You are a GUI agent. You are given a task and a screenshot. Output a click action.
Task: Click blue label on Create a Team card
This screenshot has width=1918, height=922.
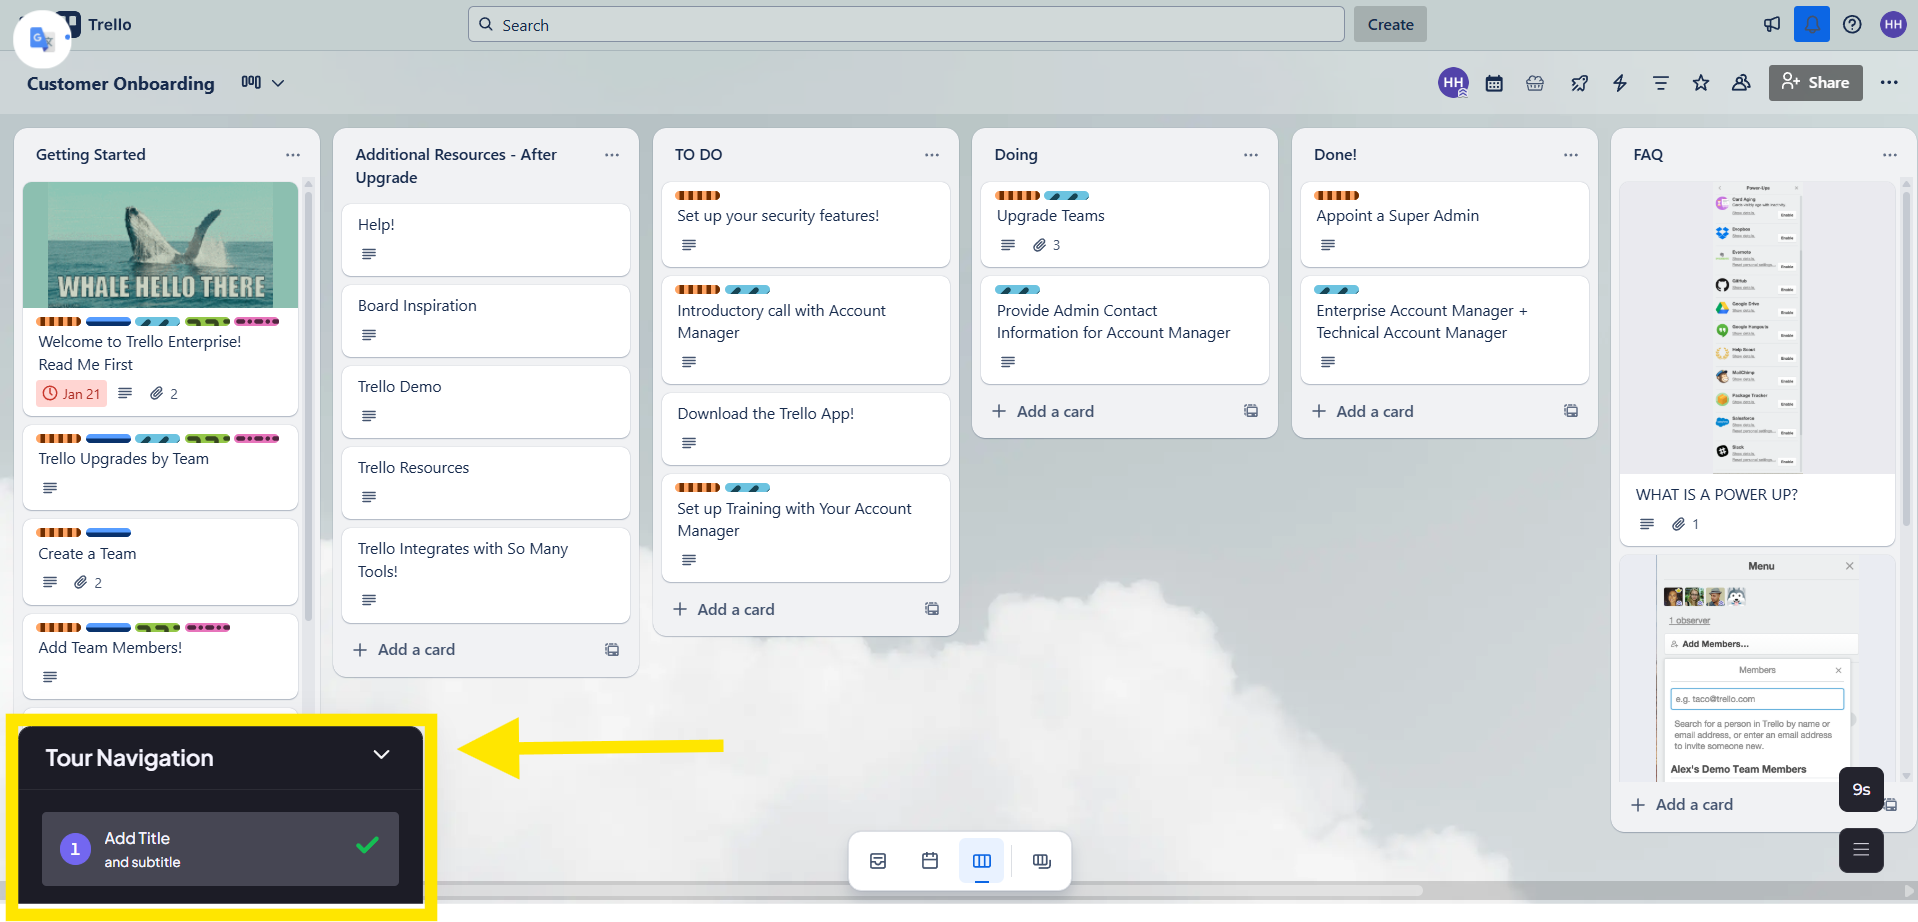108,533
